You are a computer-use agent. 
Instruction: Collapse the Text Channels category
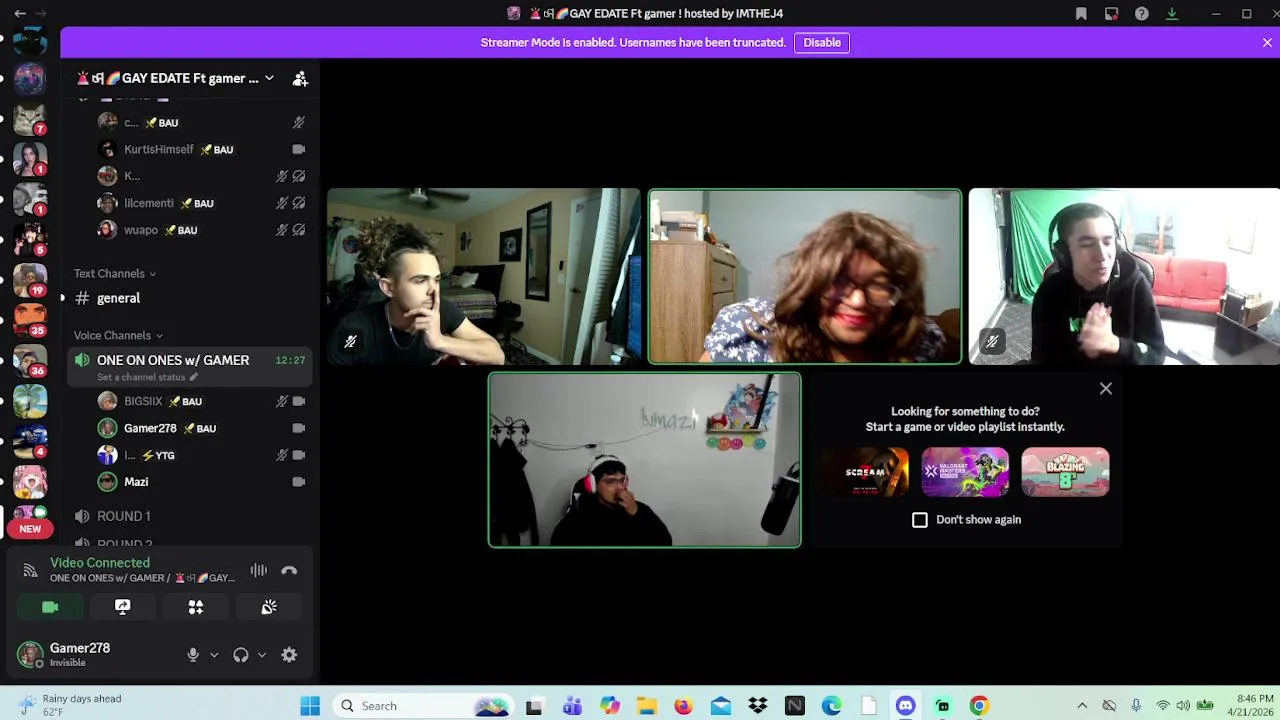point(114,273)
